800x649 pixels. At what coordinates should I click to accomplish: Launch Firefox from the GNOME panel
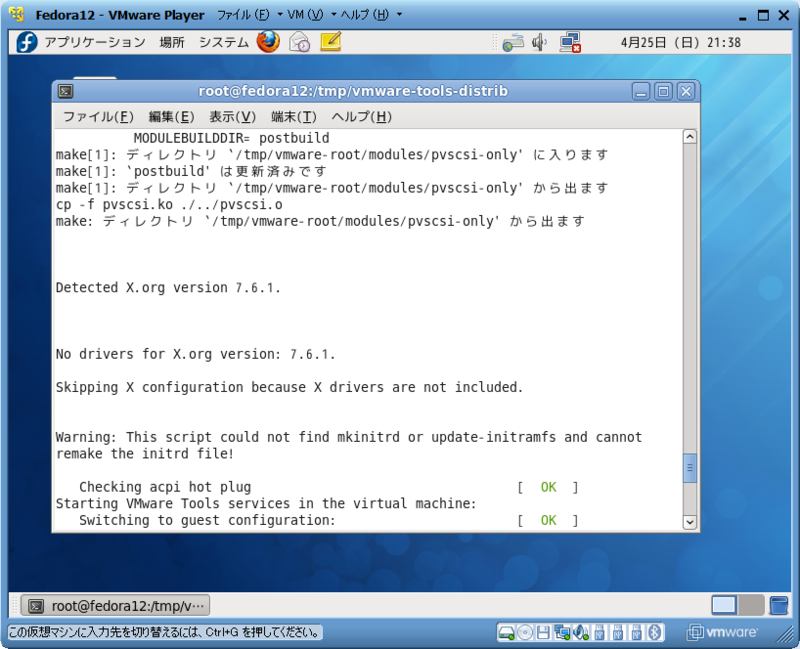click(x=268, y=42)
